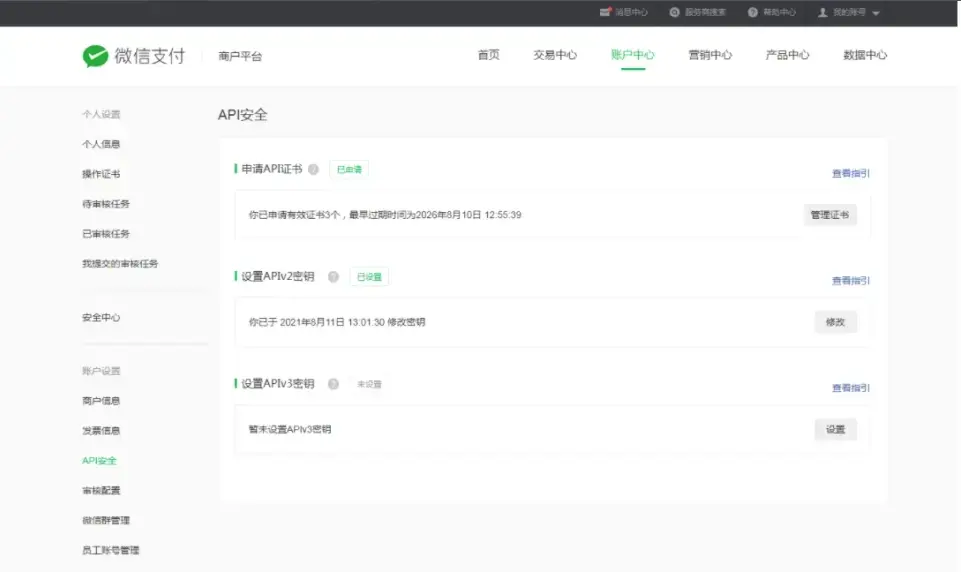Click the help icon beside 申请API证书

coord(313,170)
